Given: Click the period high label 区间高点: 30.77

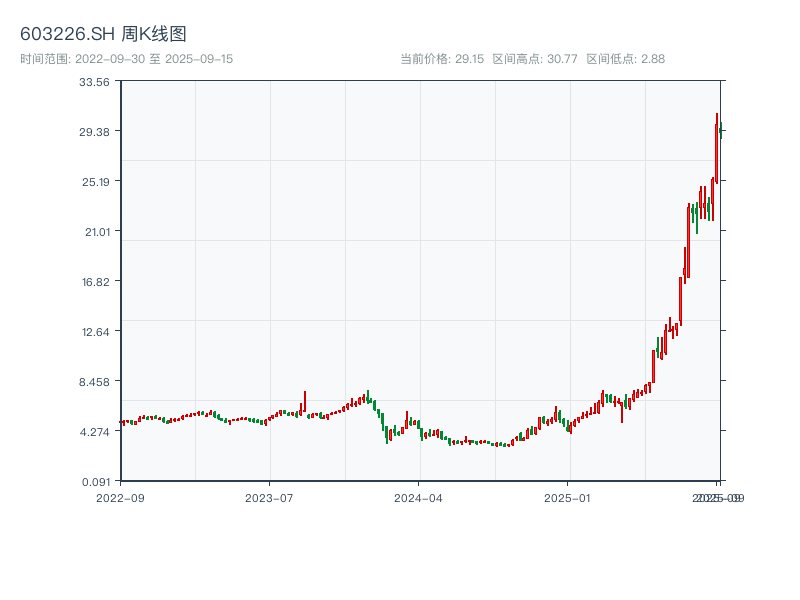Looking at the screenshot, I should coord(535,59).
